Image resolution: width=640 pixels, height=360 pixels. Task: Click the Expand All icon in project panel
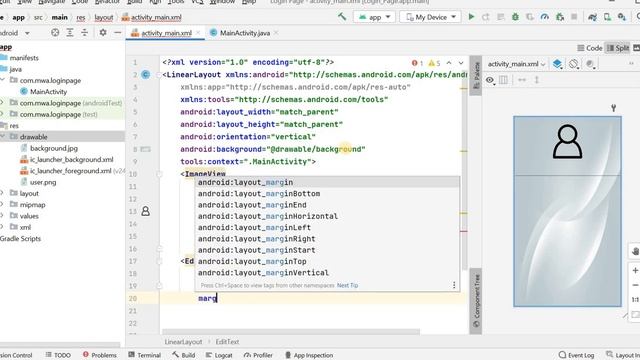coord(70,32)
